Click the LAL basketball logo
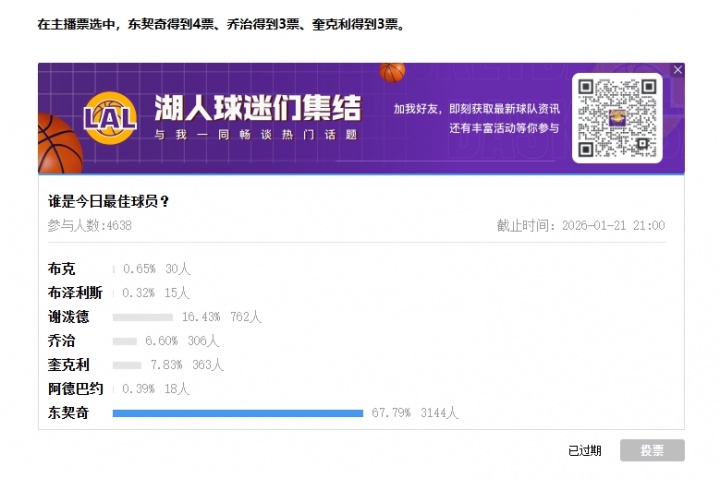This screenshot has height=478, width=720. point(110,118)
